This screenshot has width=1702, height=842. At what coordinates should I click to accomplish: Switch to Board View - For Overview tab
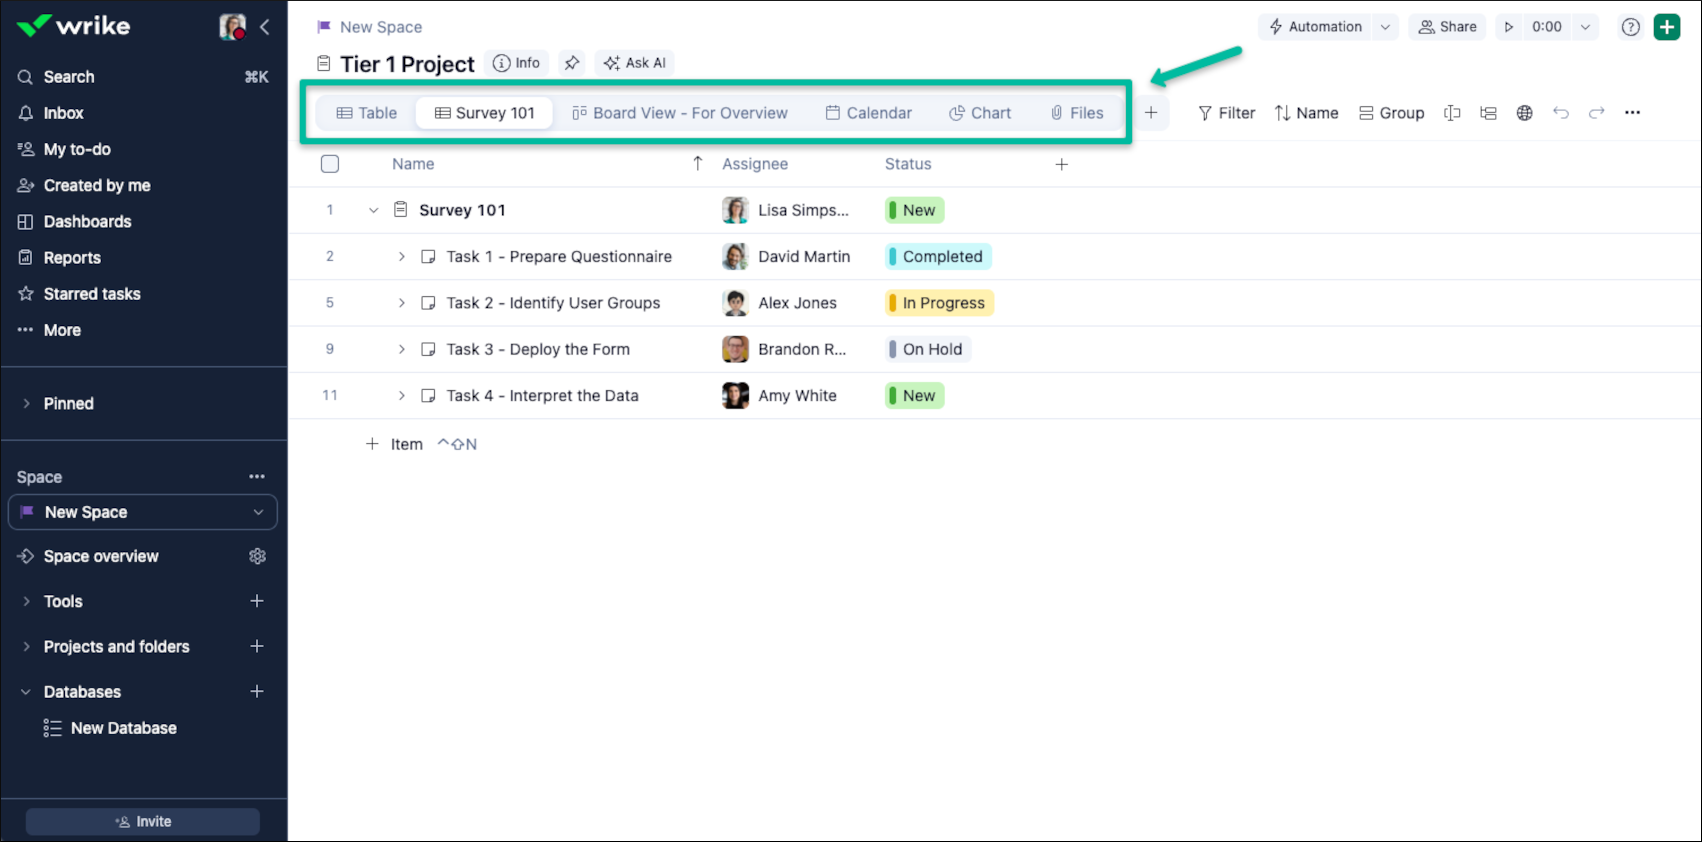coord(679,113)
